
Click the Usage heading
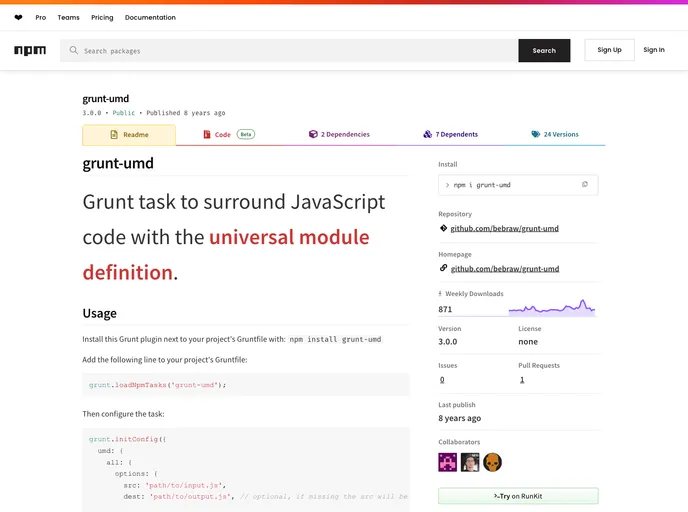tap(100, 313)
